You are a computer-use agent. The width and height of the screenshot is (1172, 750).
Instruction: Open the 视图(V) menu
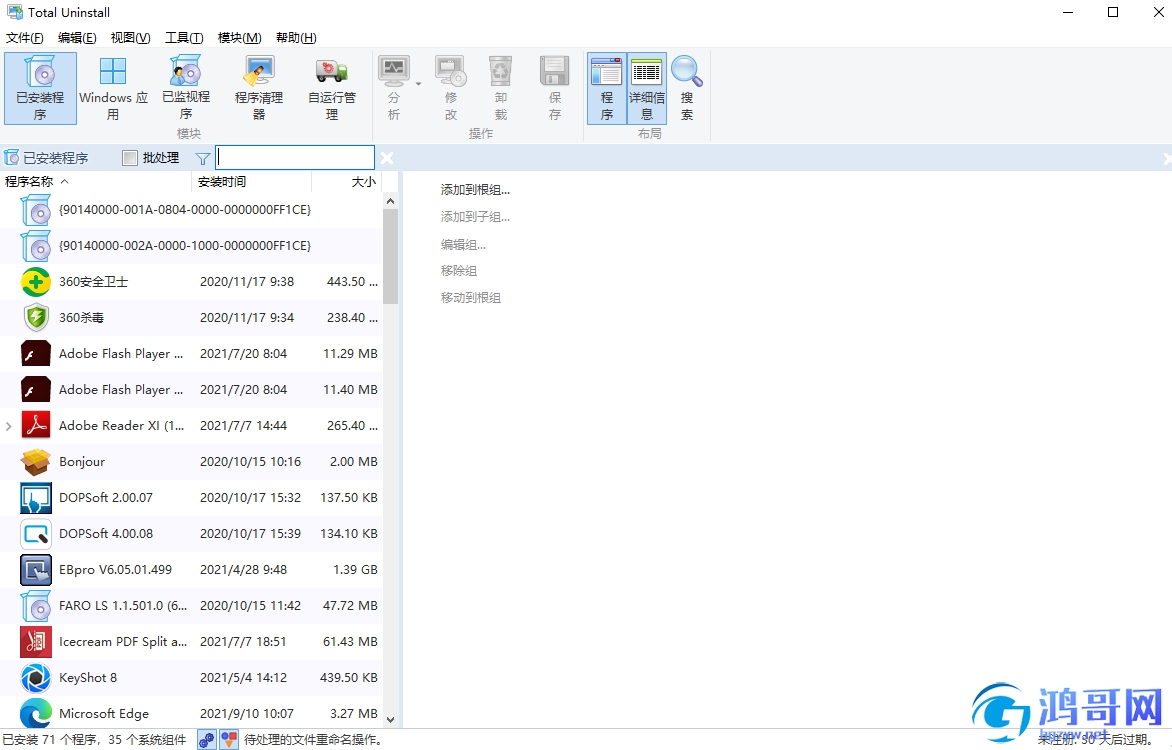click(130, 37)
